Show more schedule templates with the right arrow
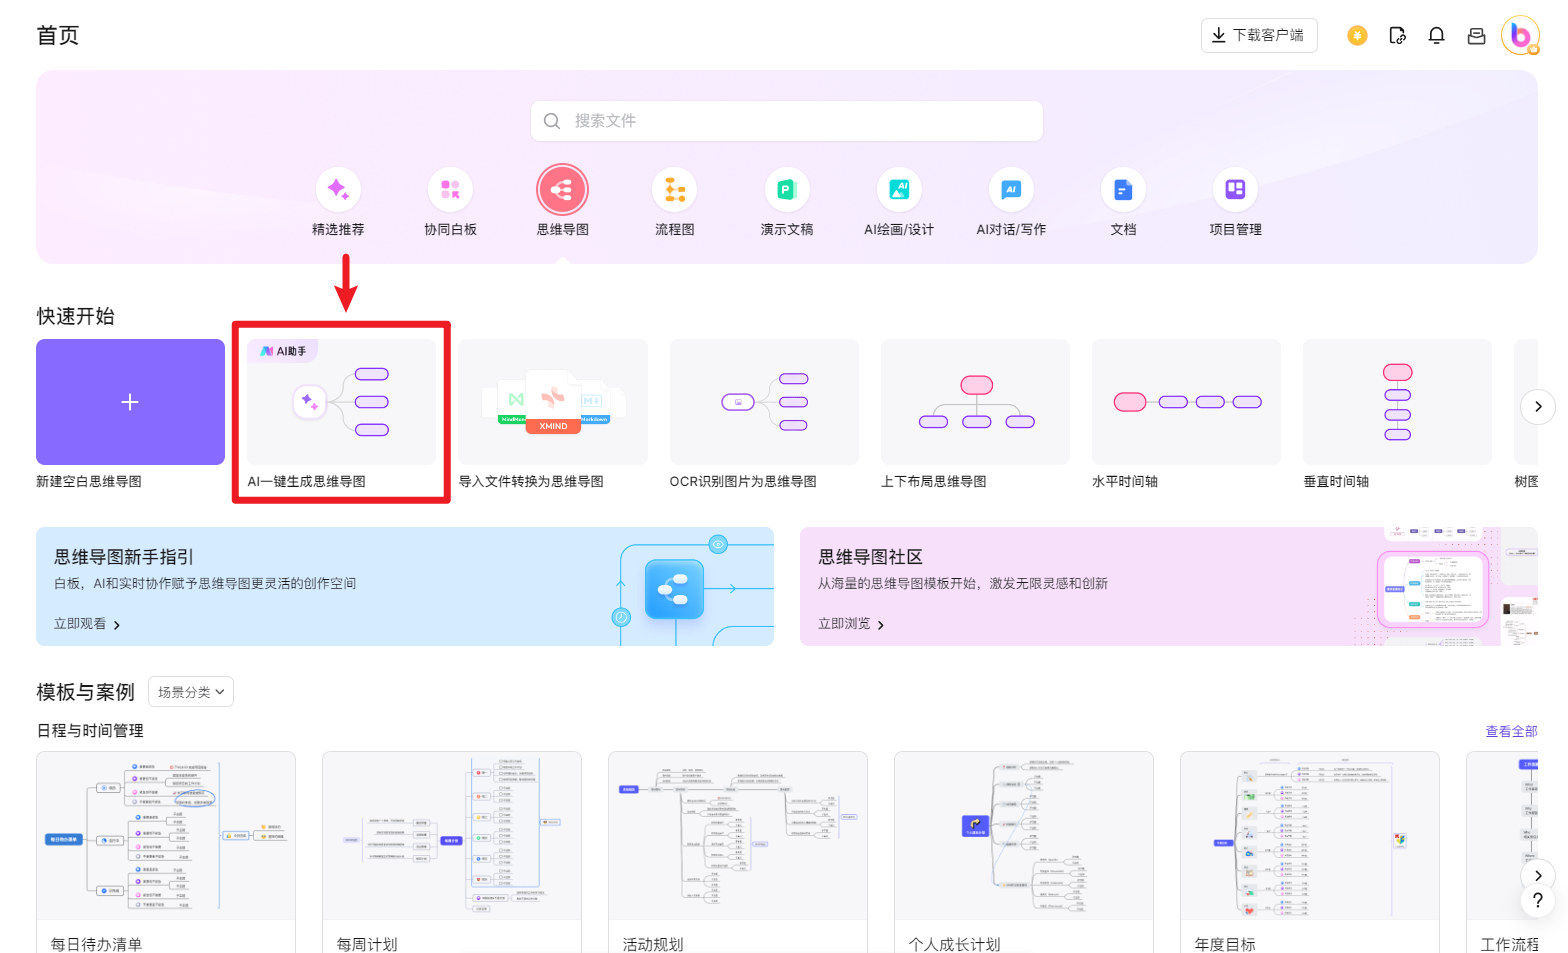1568x953 pixels. tap(1538, 876)
